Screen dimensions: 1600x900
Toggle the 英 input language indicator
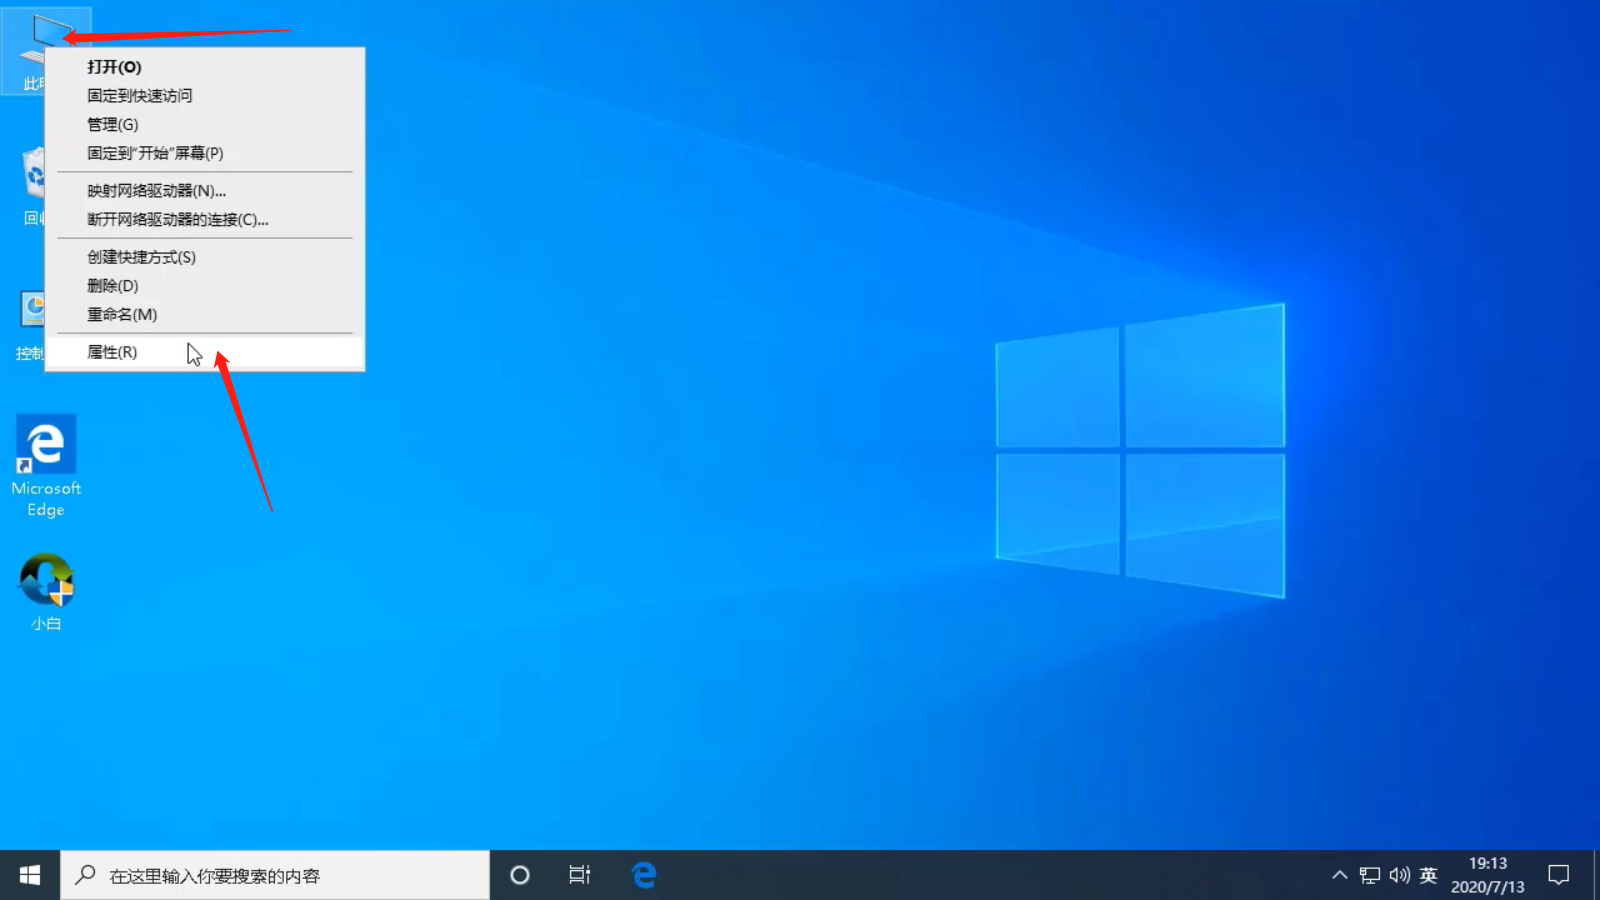1428,874
